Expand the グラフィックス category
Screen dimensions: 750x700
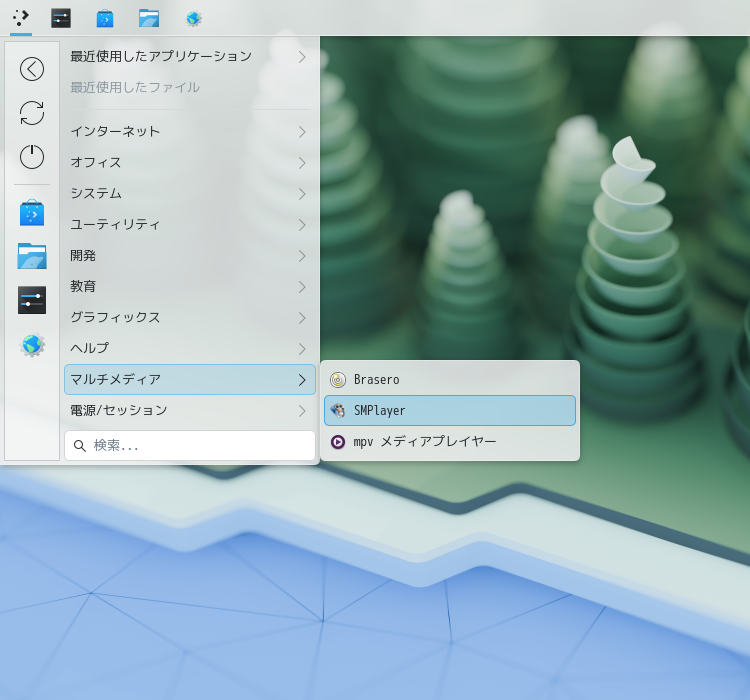coord(190,318)
